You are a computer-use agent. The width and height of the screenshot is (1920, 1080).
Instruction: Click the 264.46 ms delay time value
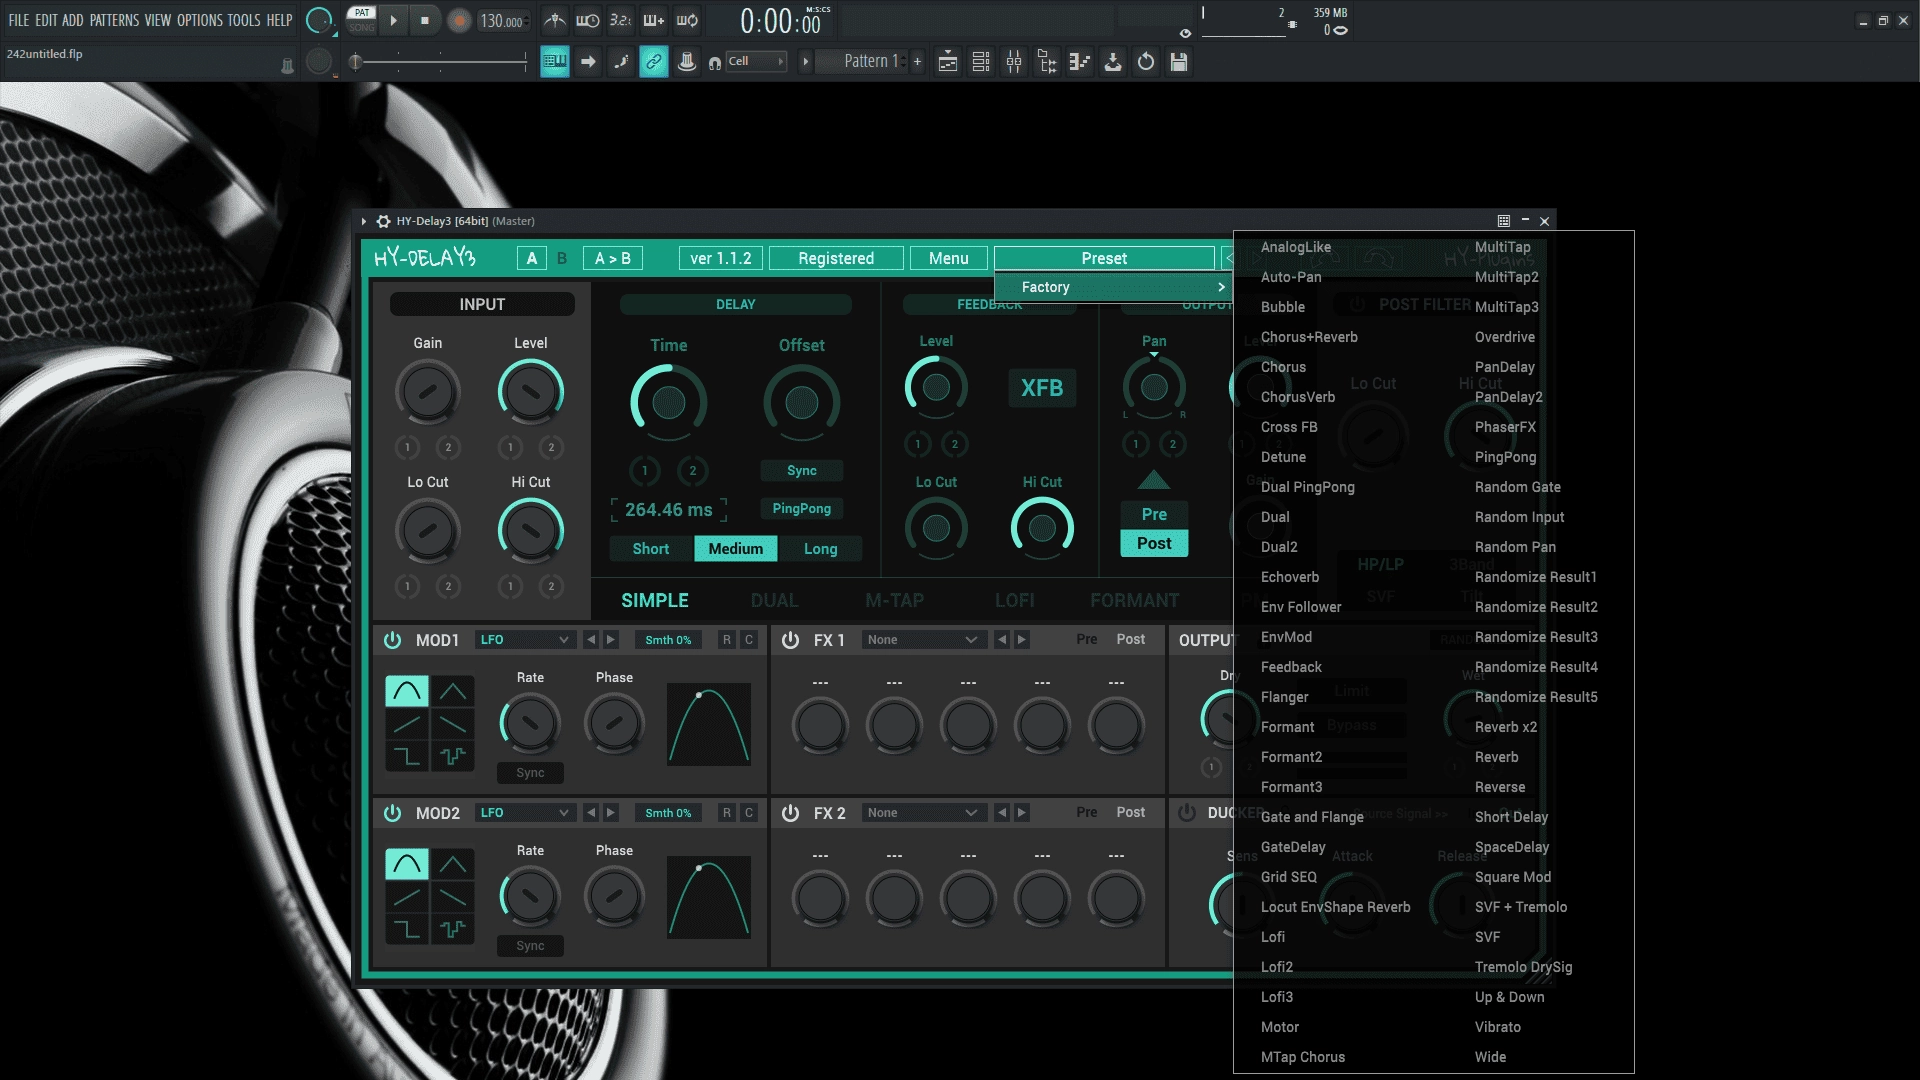668,510
